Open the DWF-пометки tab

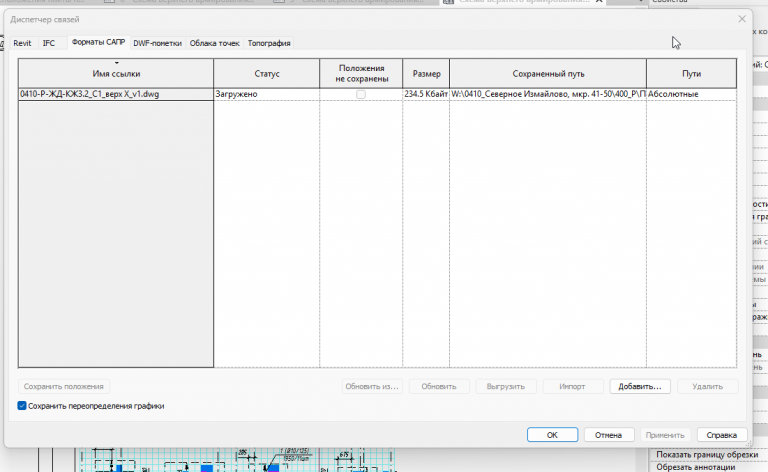tap(157, 43)
